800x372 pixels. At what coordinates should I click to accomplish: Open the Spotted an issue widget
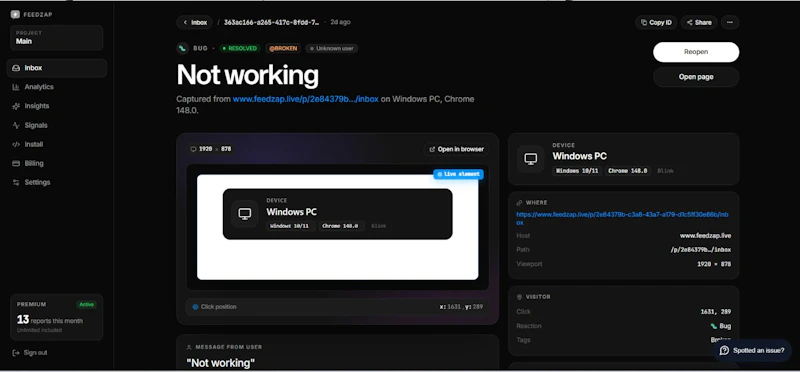(753, 351)
